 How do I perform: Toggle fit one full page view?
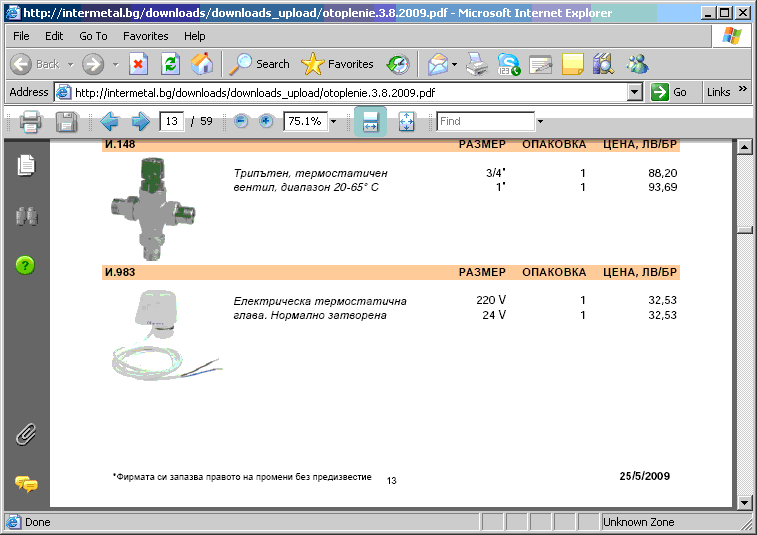pyautogui.click(x=407, y=121)
